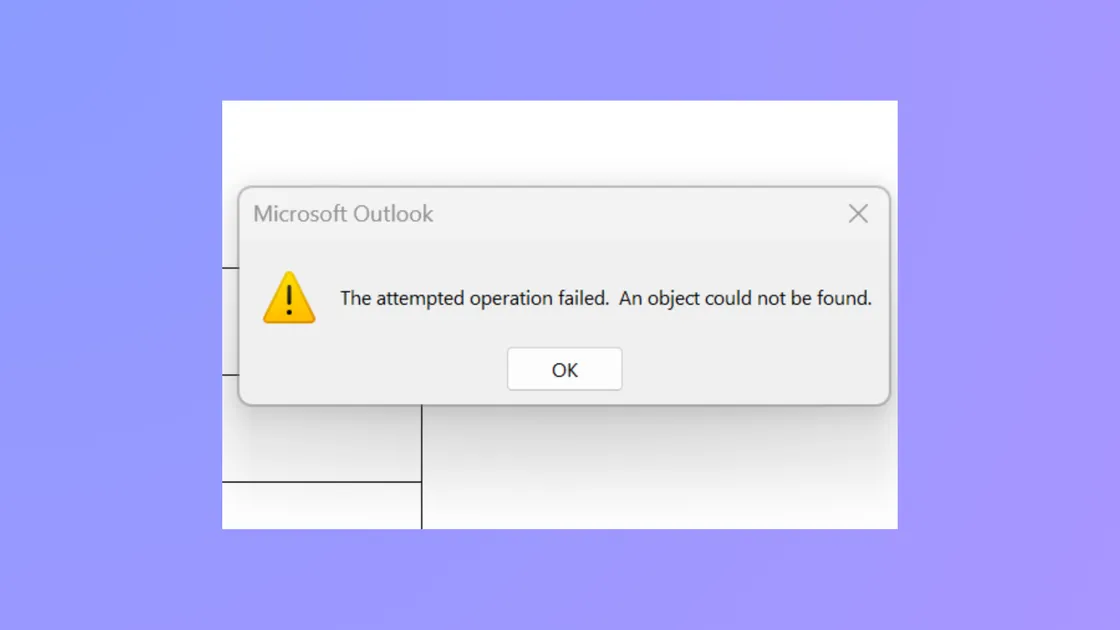Click the X in the dialog corner

click(858, 214)
